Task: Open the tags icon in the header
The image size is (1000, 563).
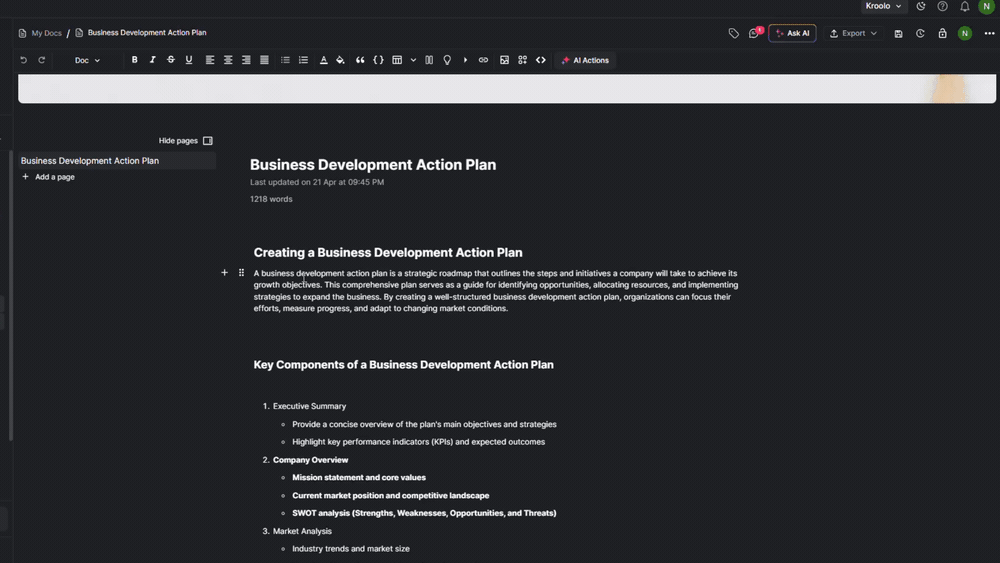Action: [x=733, y=33]
